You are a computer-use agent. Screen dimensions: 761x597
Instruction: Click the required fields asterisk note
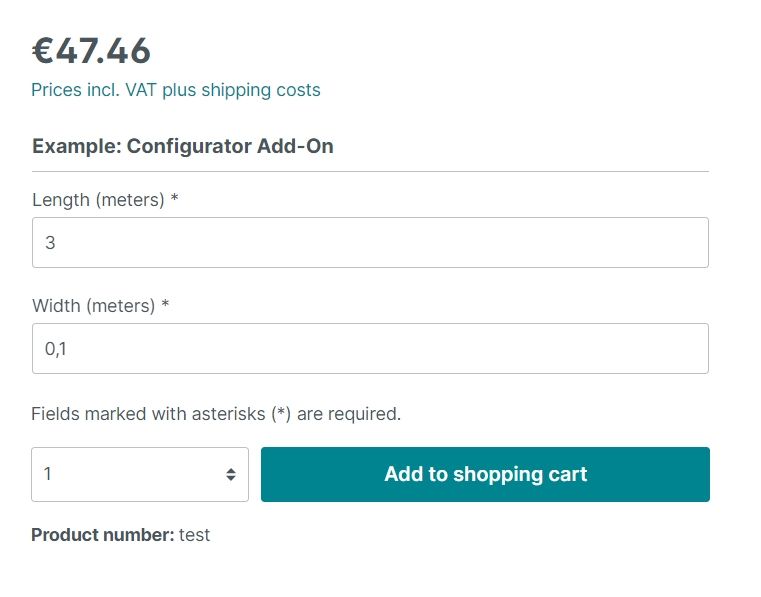tap(216, 413)
